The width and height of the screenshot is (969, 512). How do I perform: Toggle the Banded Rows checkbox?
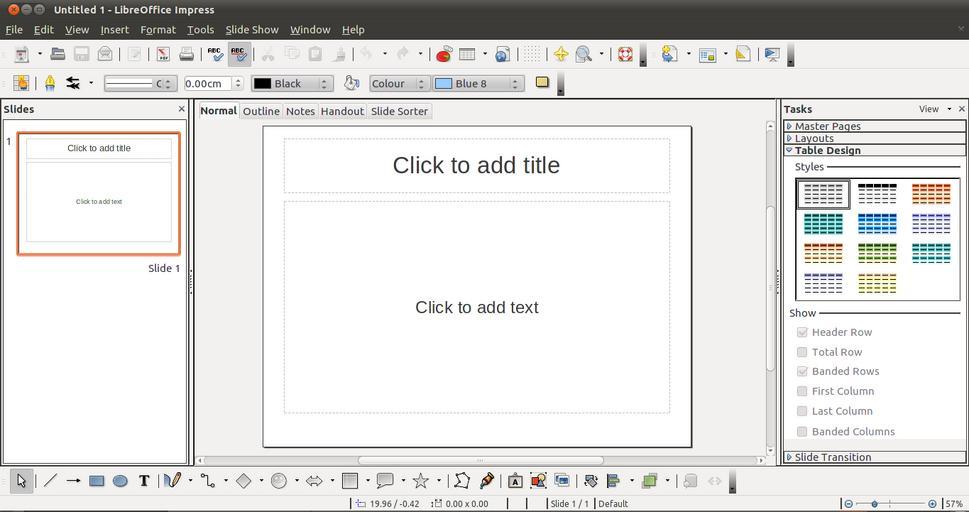click(802, 371)
